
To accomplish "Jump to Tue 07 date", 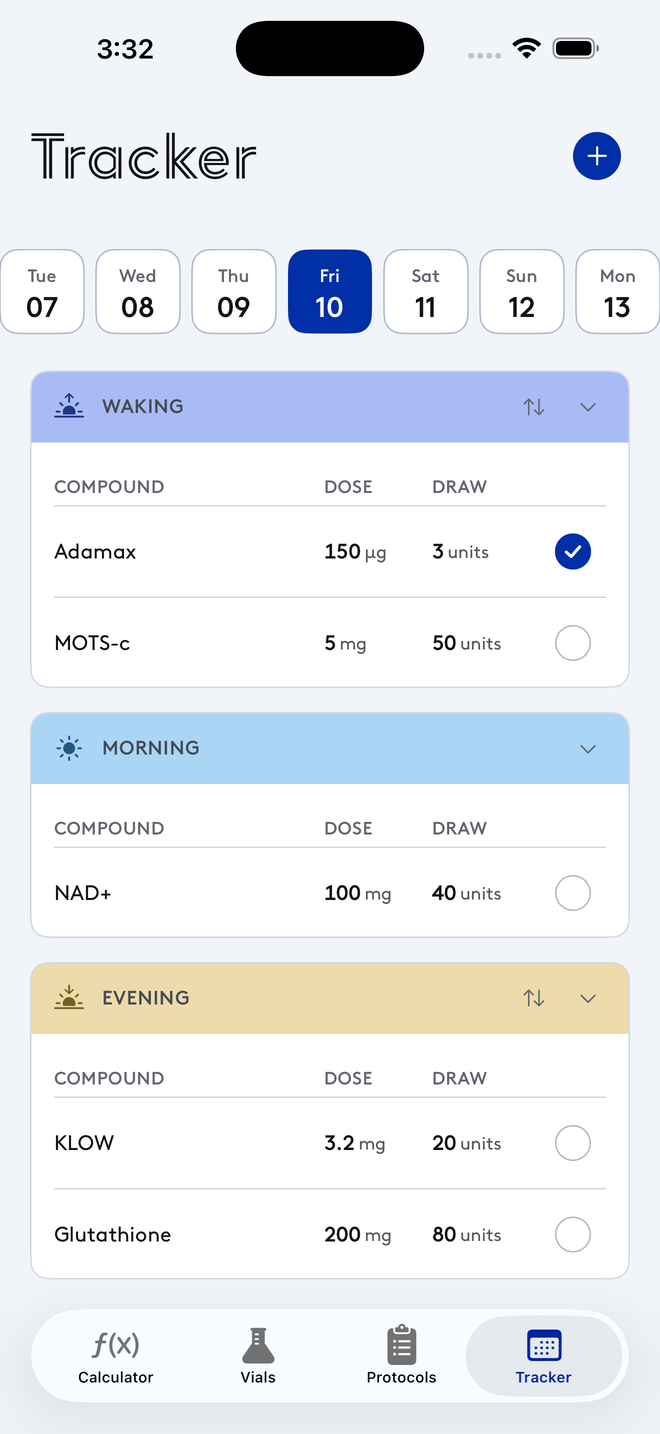I will point(42,291).
